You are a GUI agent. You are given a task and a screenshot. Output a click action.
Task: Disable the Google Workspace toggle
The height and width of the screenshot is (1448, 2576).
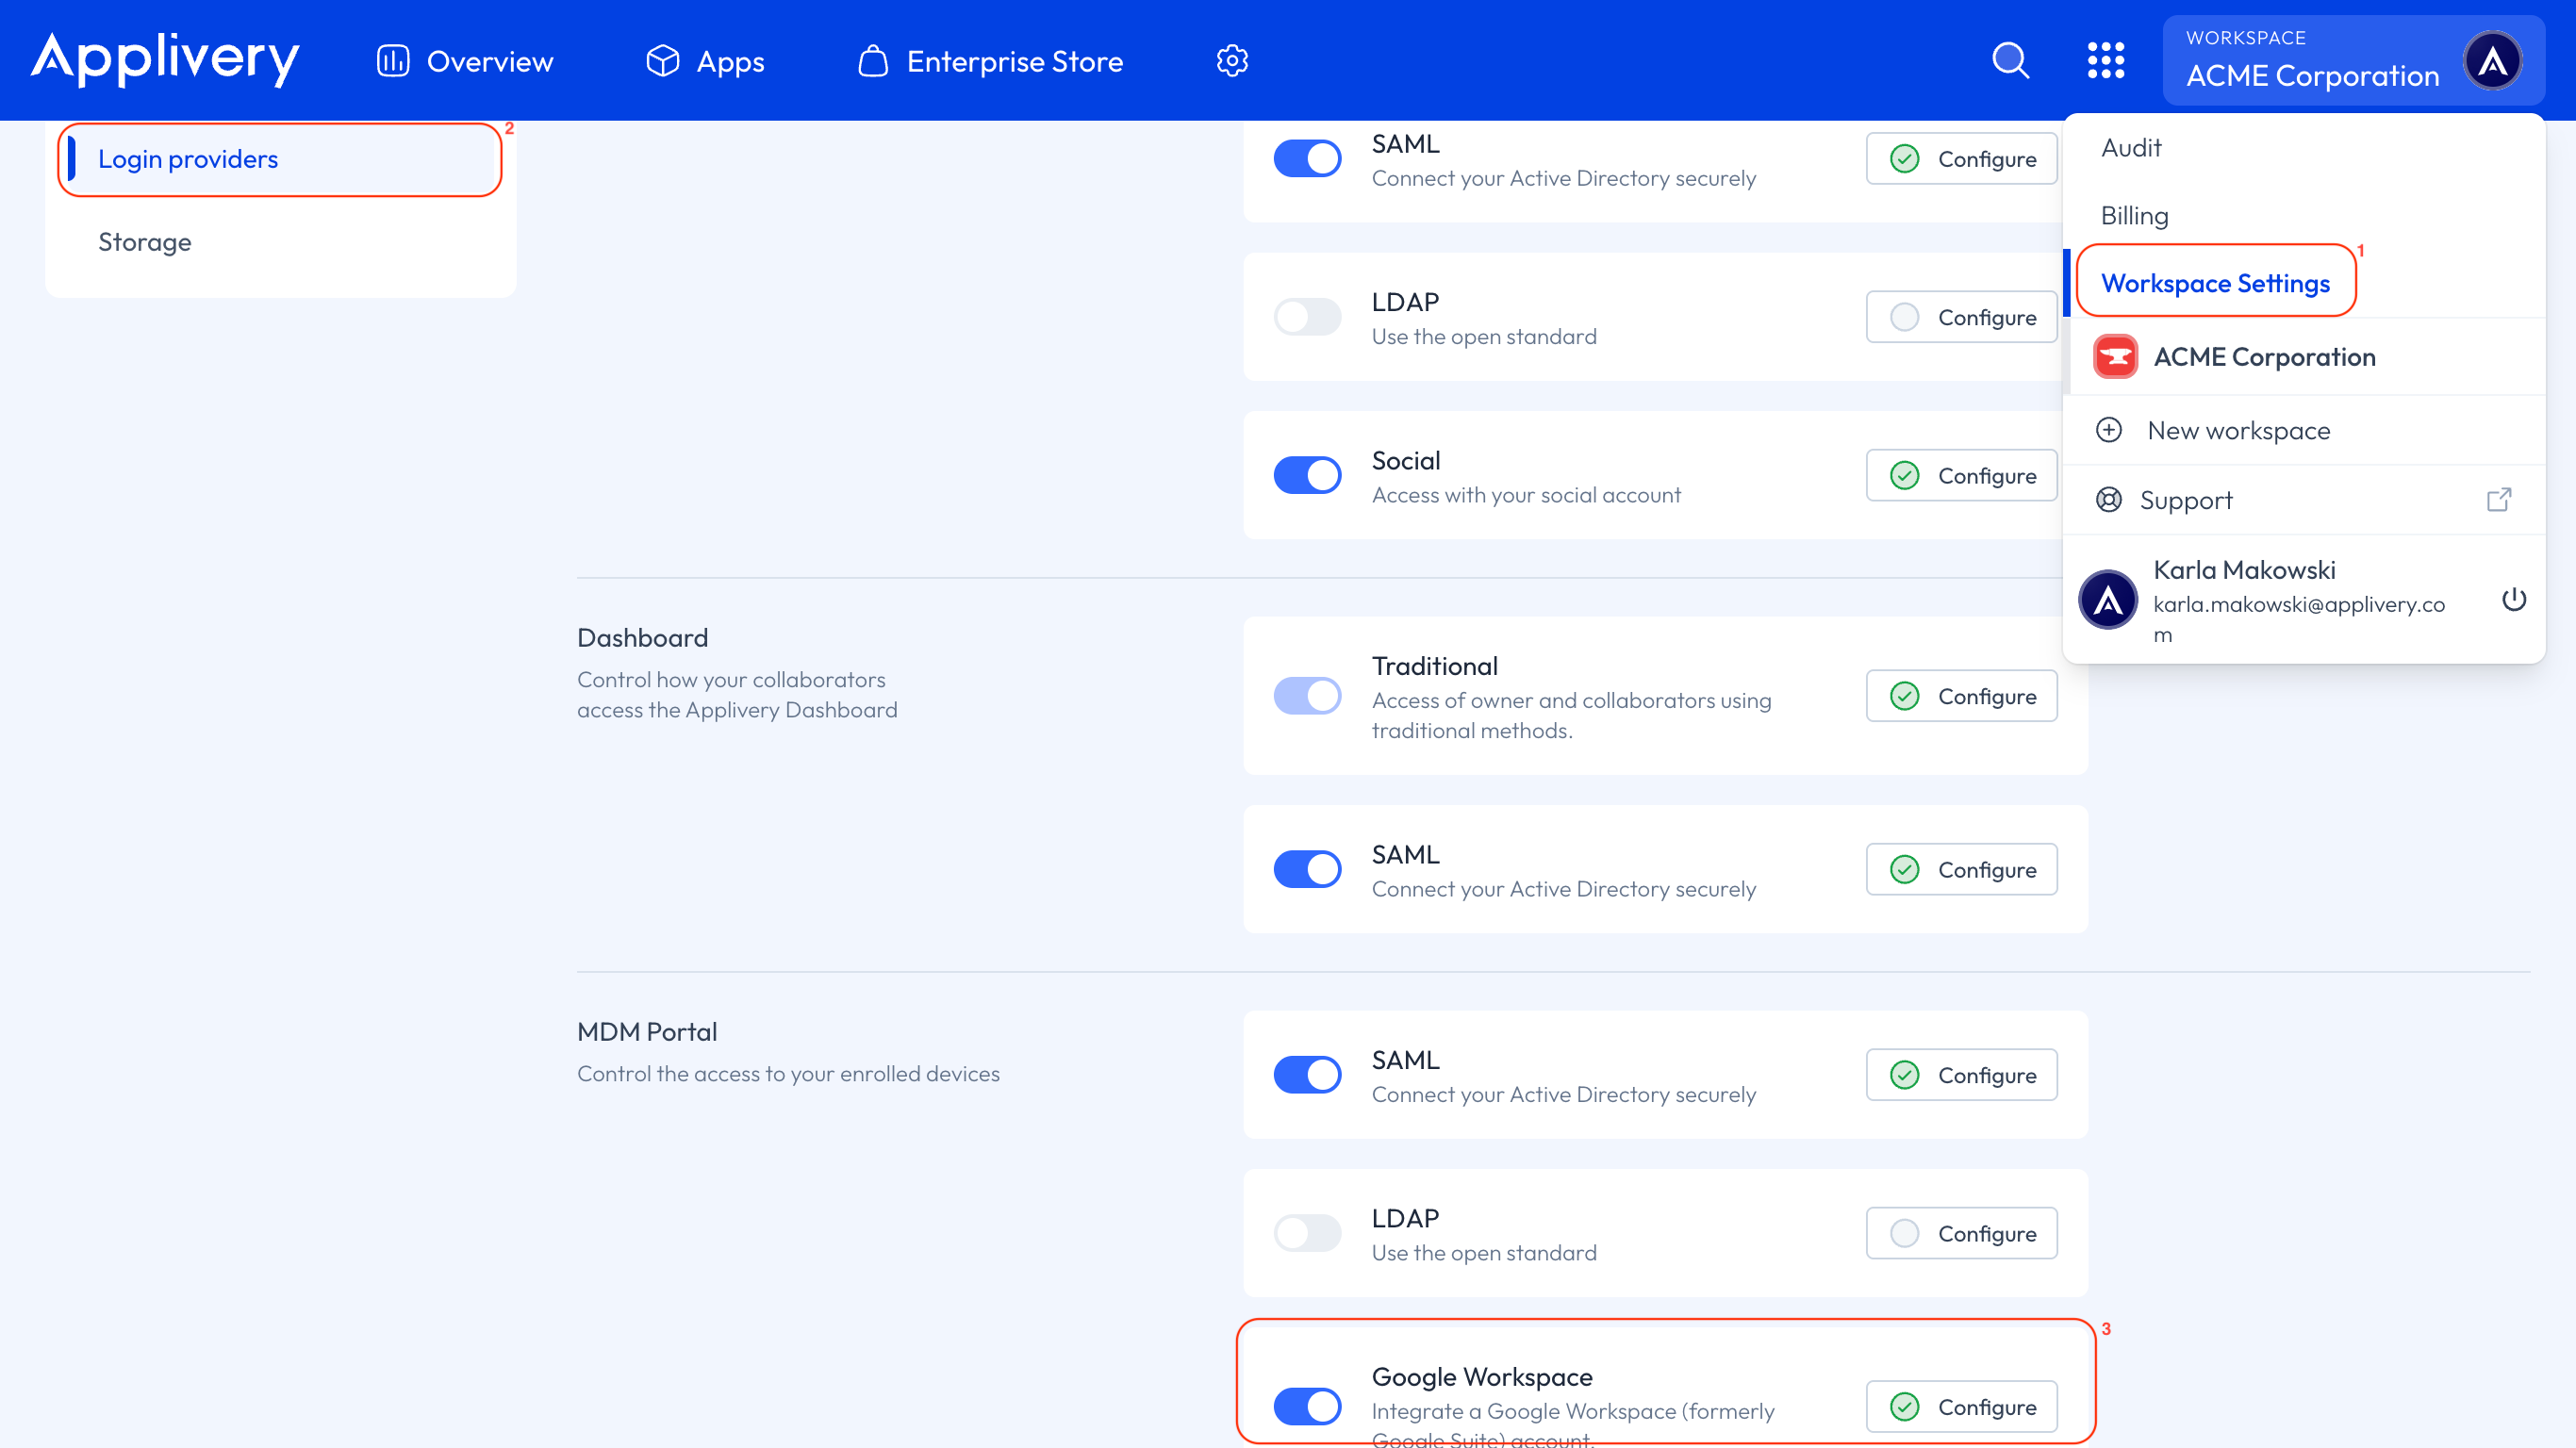pos(1307,1406)
